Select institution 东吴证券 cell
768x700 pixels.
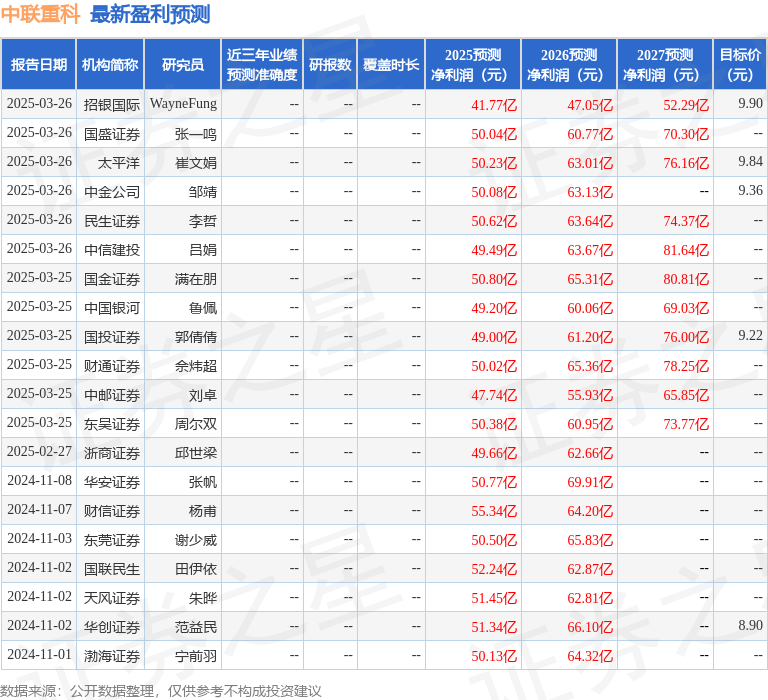pos(112,424)
